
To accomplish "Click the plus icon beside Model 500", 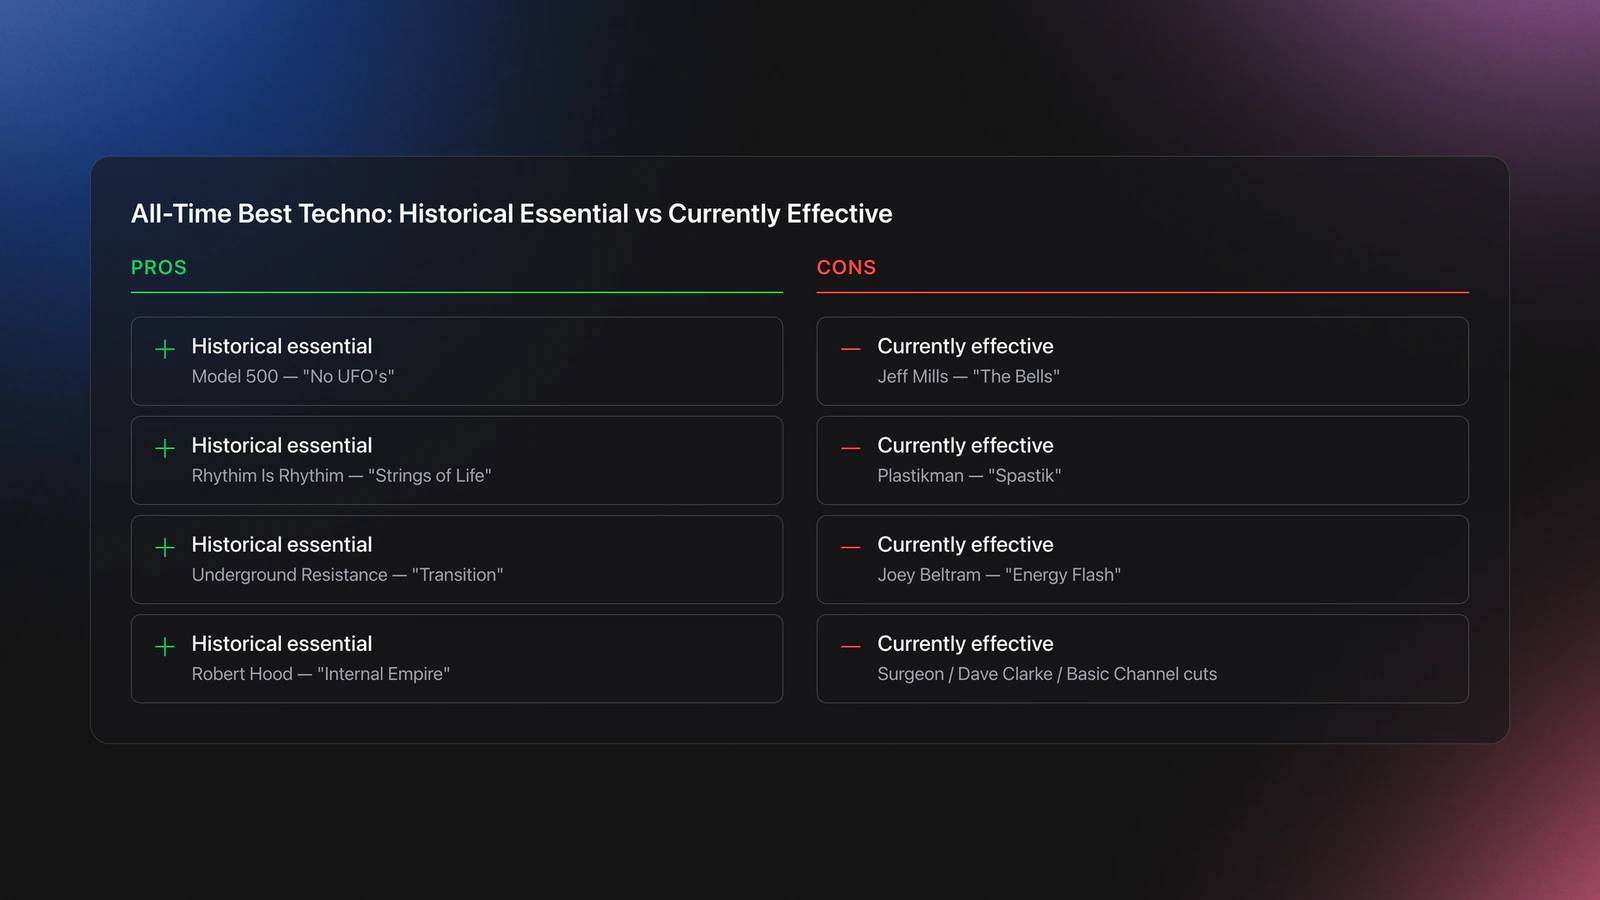I will click(x=165, y=349).
